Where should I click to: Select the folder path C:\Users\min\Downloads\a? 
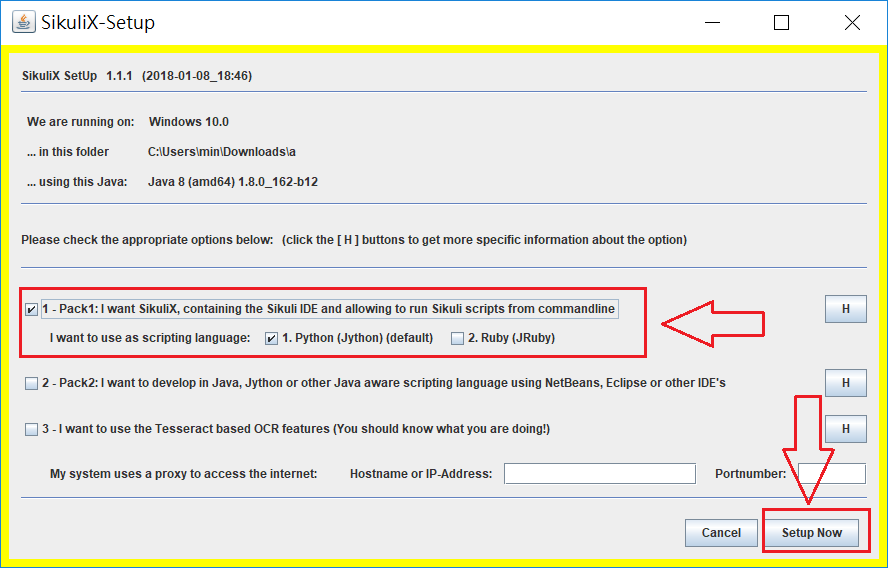tap(222, 152)
